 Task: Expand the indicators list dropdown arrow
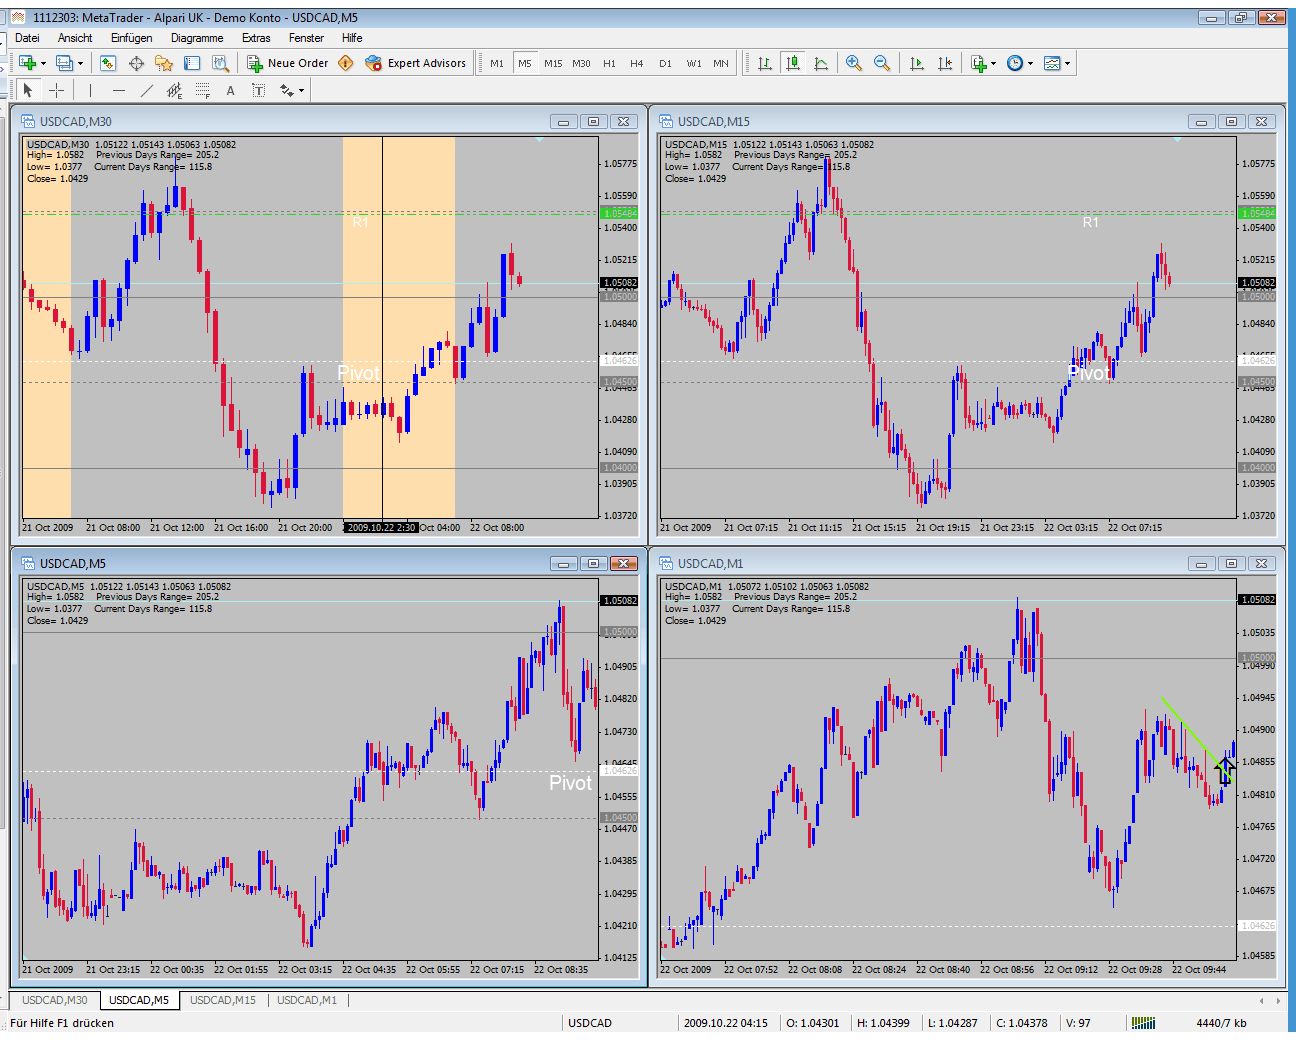(x=993, y=63)
